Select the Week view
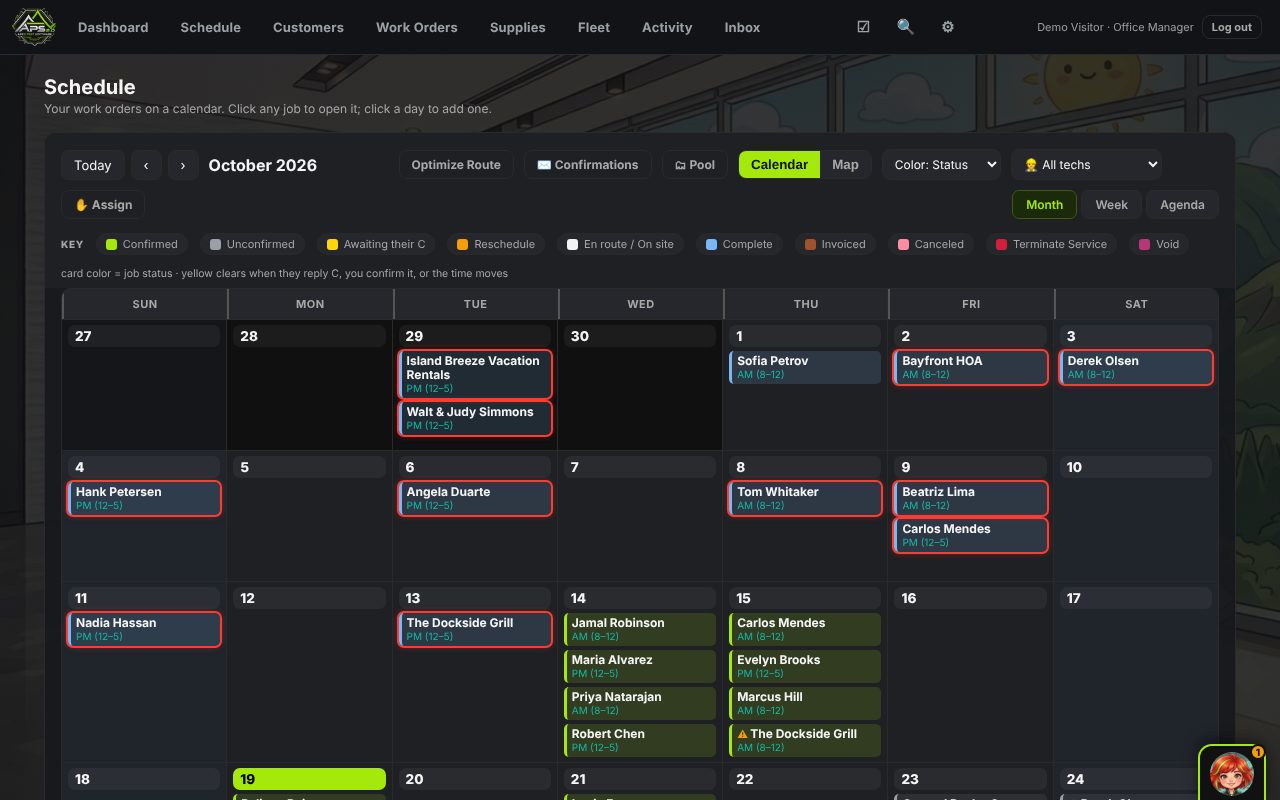Screen dimensions: 1280x800 1111,205
